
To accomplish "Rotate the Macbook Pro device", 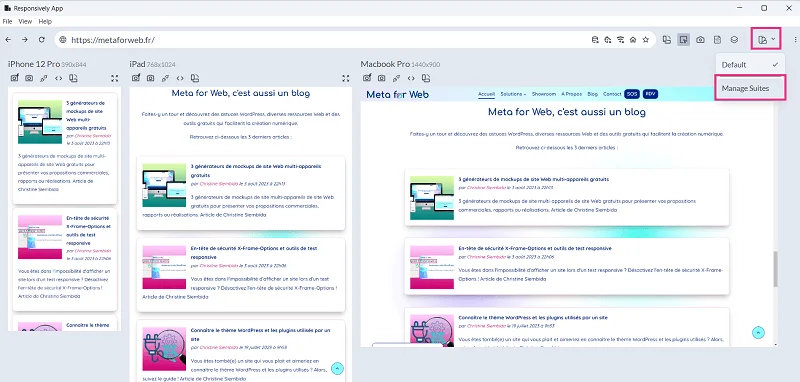I will tap(426, 78).
